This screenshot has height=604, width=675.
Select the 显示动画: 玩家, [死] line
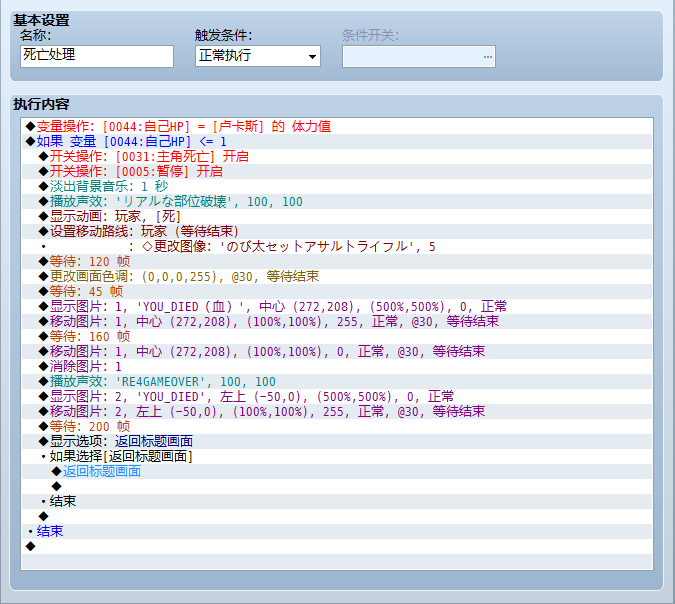click(337, 217)
